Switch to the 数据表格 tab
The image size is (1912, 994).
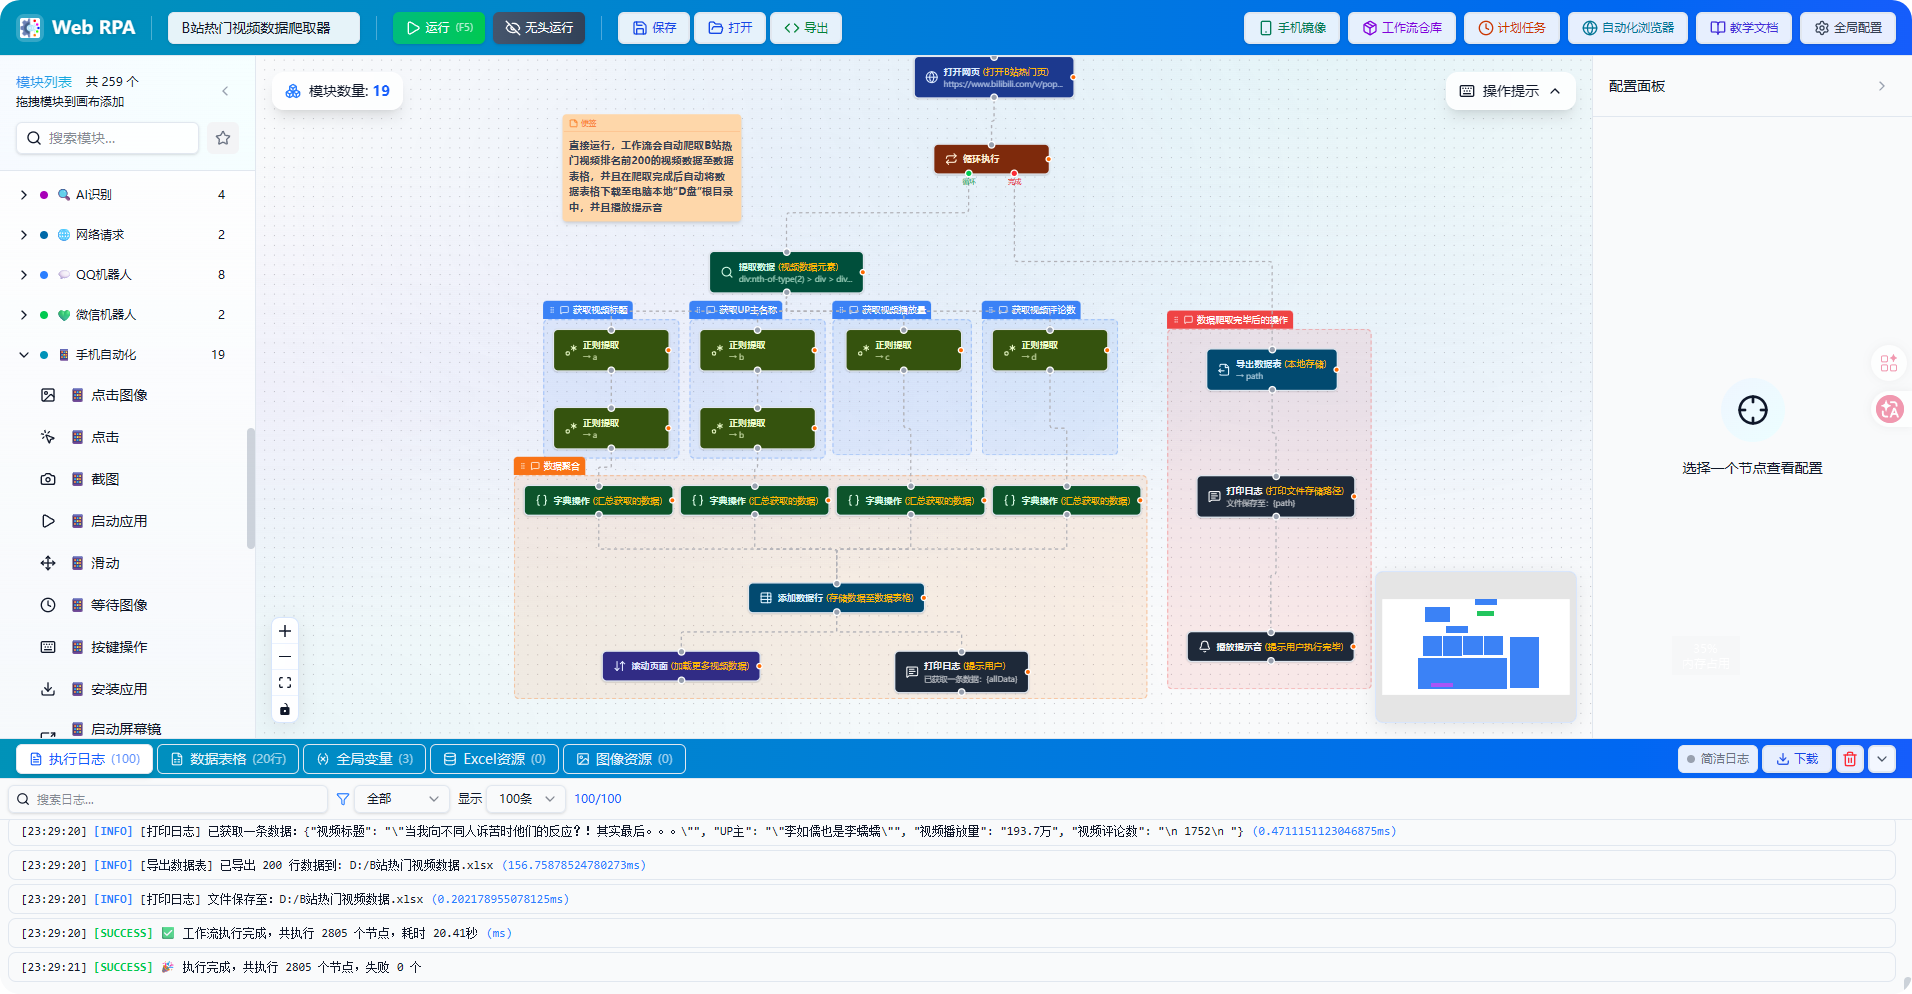point(228,759)
